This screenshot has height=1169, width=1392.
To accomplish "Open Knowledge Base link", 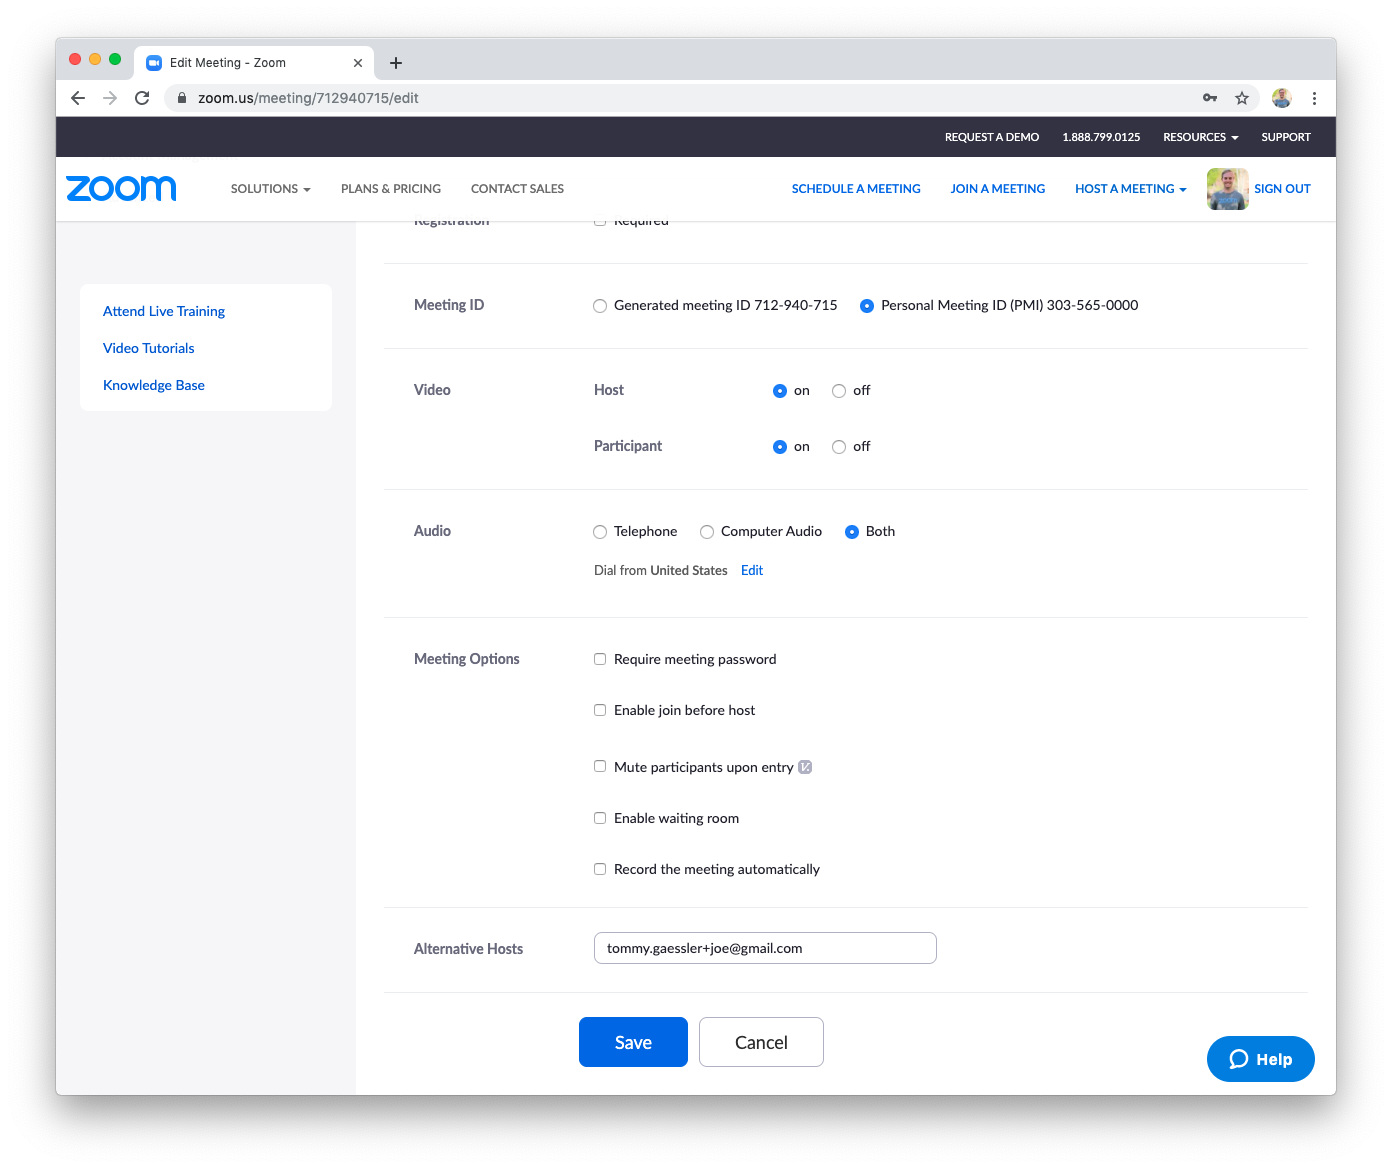I will tap(154, 385).
